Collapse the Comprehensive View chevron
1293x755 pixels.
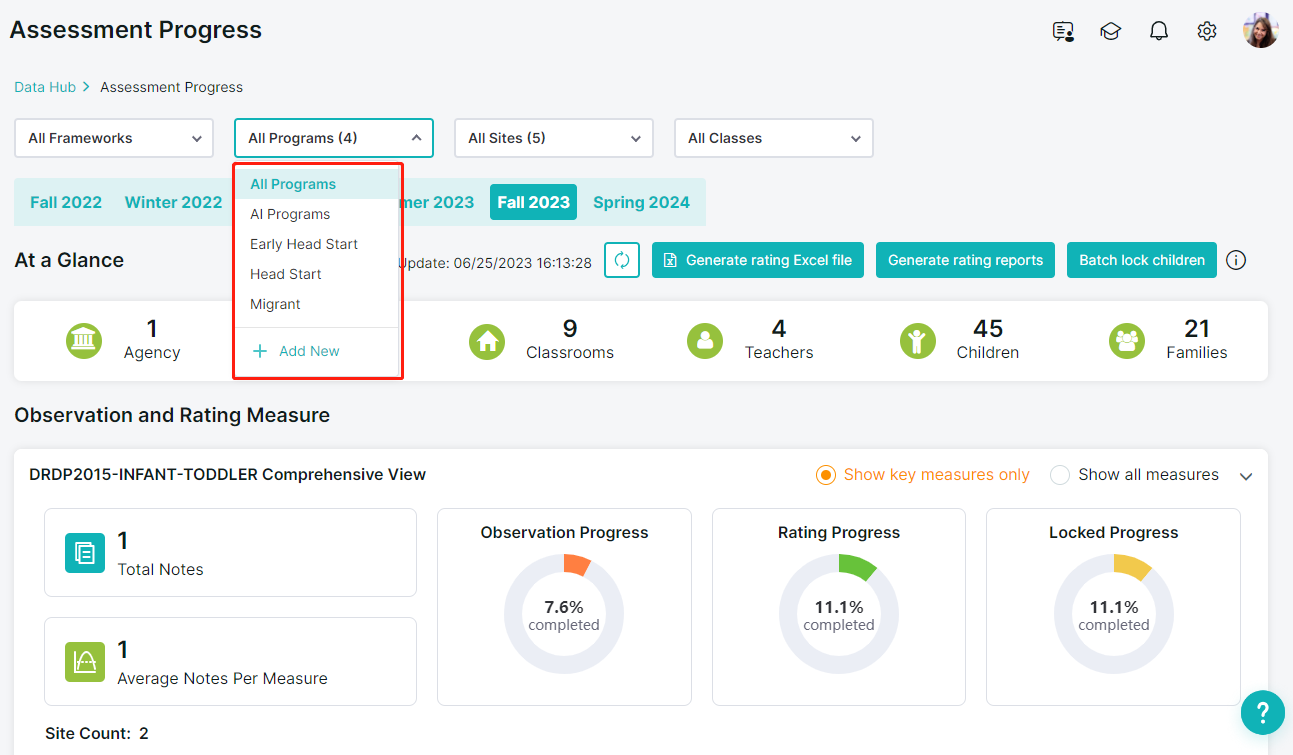[x=1246, y=476]
